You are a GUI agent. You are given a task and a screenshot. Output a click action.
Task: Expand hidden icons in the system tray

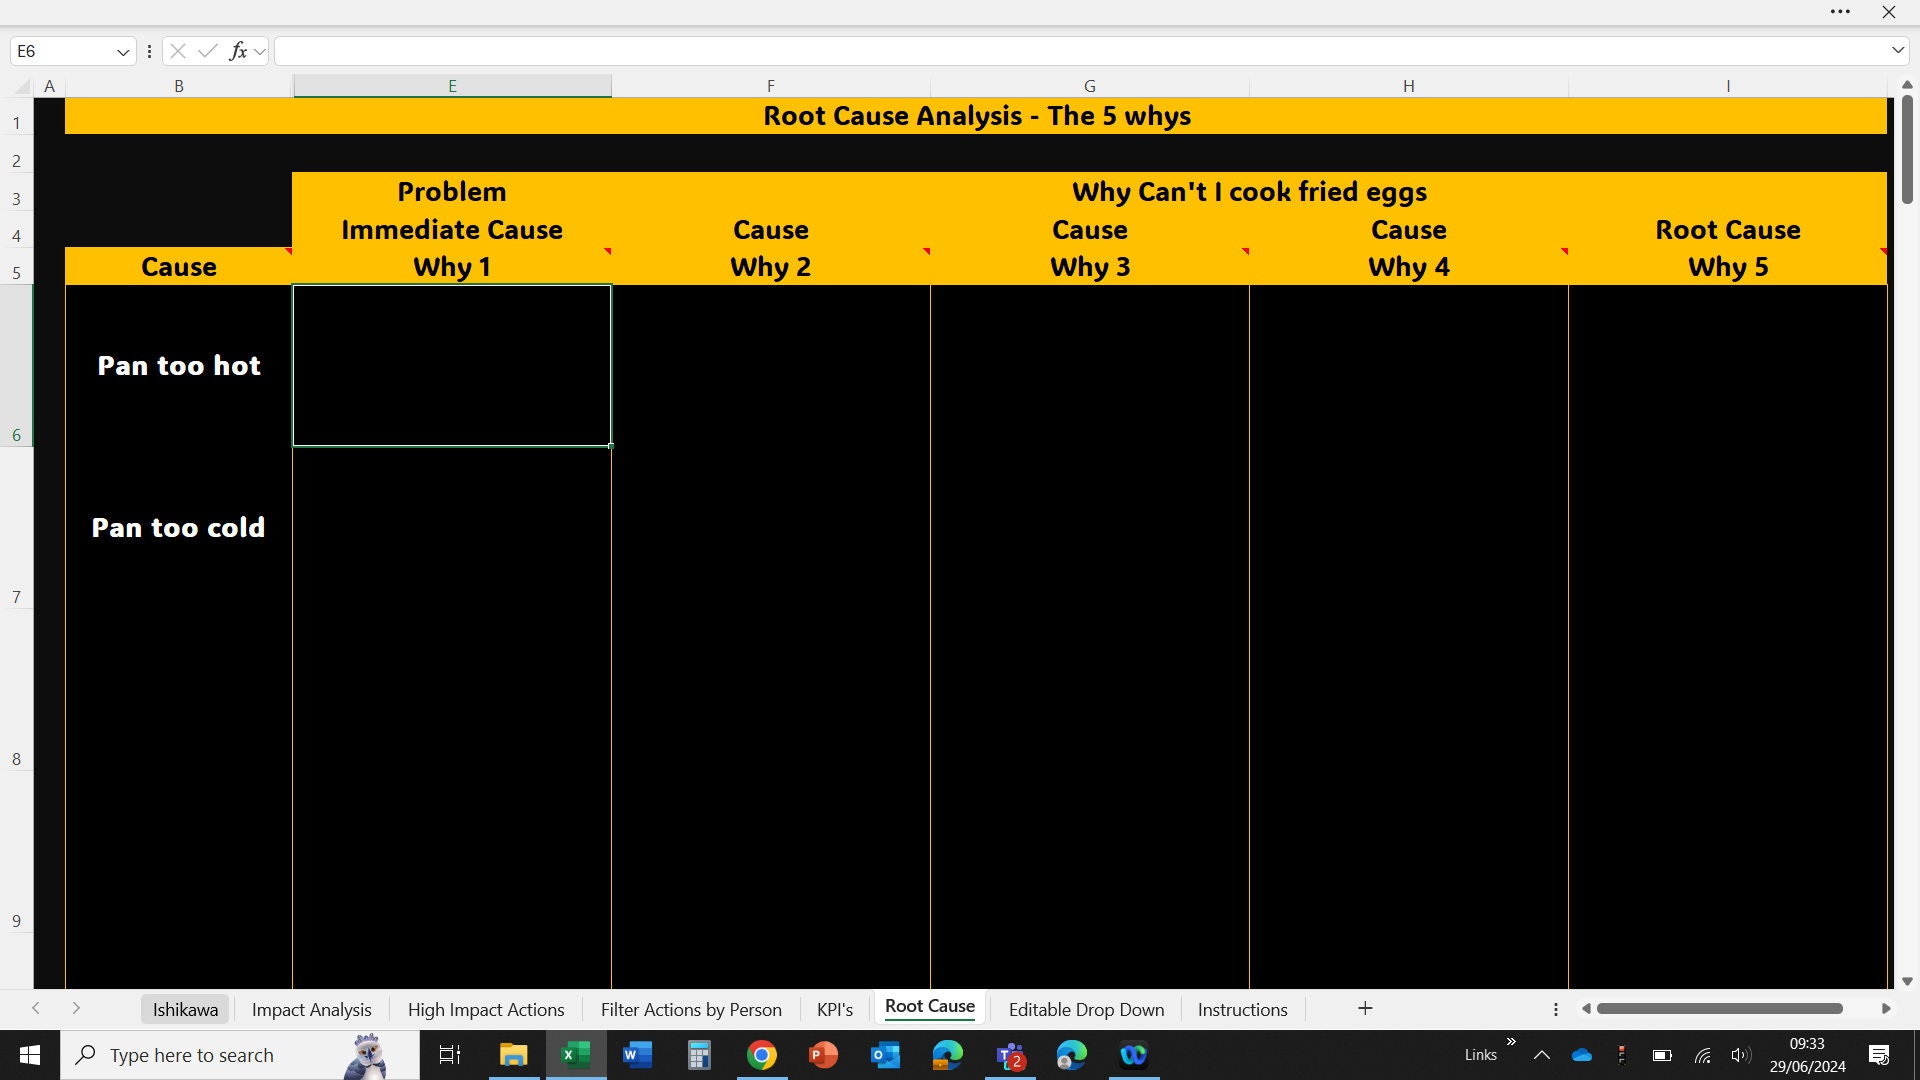point(1541,1055)
